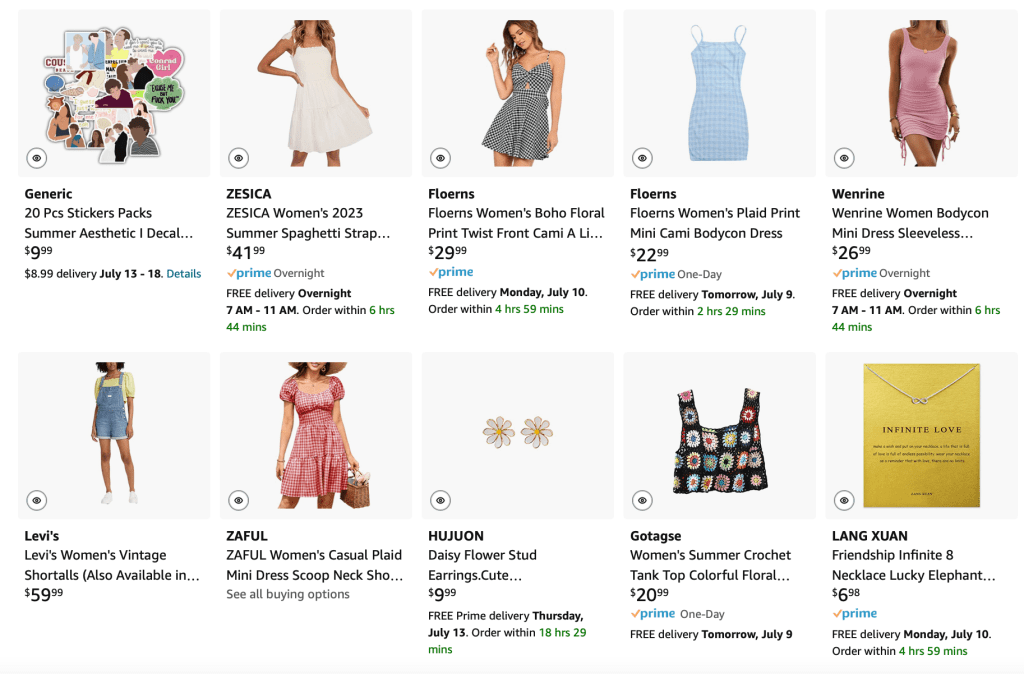
Task: Click eye icon on daisy stud earrings
Action: (440, 500)
